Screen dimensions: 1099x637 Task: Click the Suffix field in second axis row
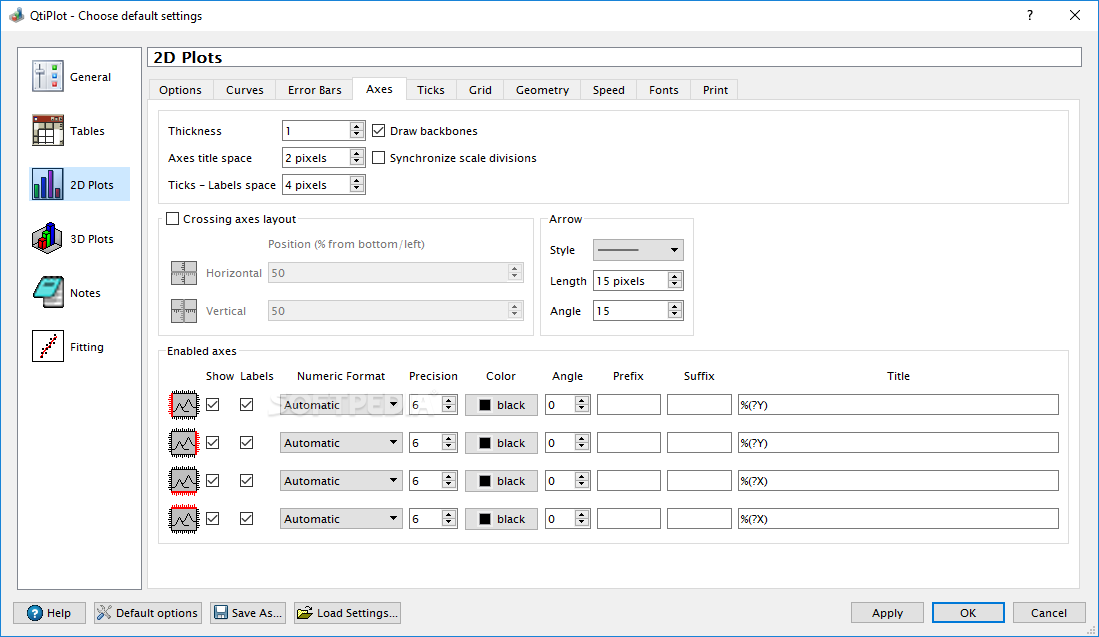pyautogui.click(x=699, y=442)
